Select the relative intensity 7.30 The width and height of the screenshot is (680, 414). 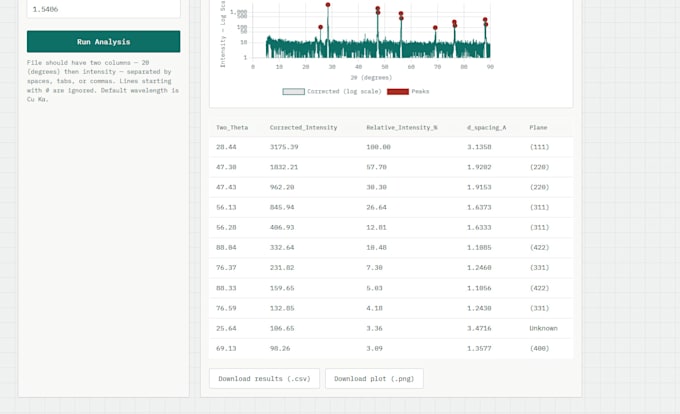pos(374,267)
